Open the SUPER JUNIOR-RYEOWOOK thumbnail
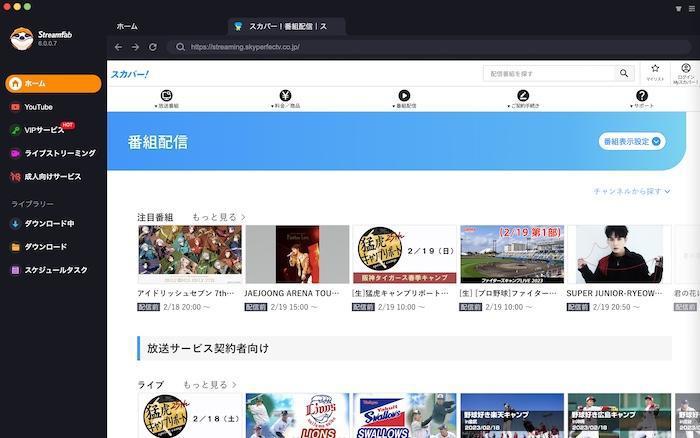 coord(620,254)
